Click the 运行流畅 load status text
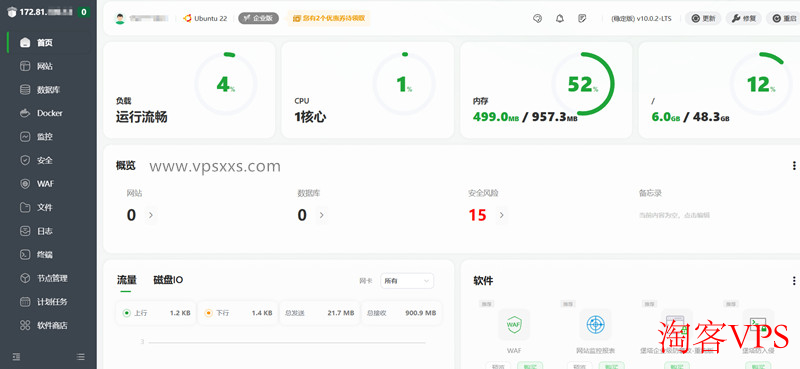Viewport: 800px width, 369px height. click(x=141, y=117)
